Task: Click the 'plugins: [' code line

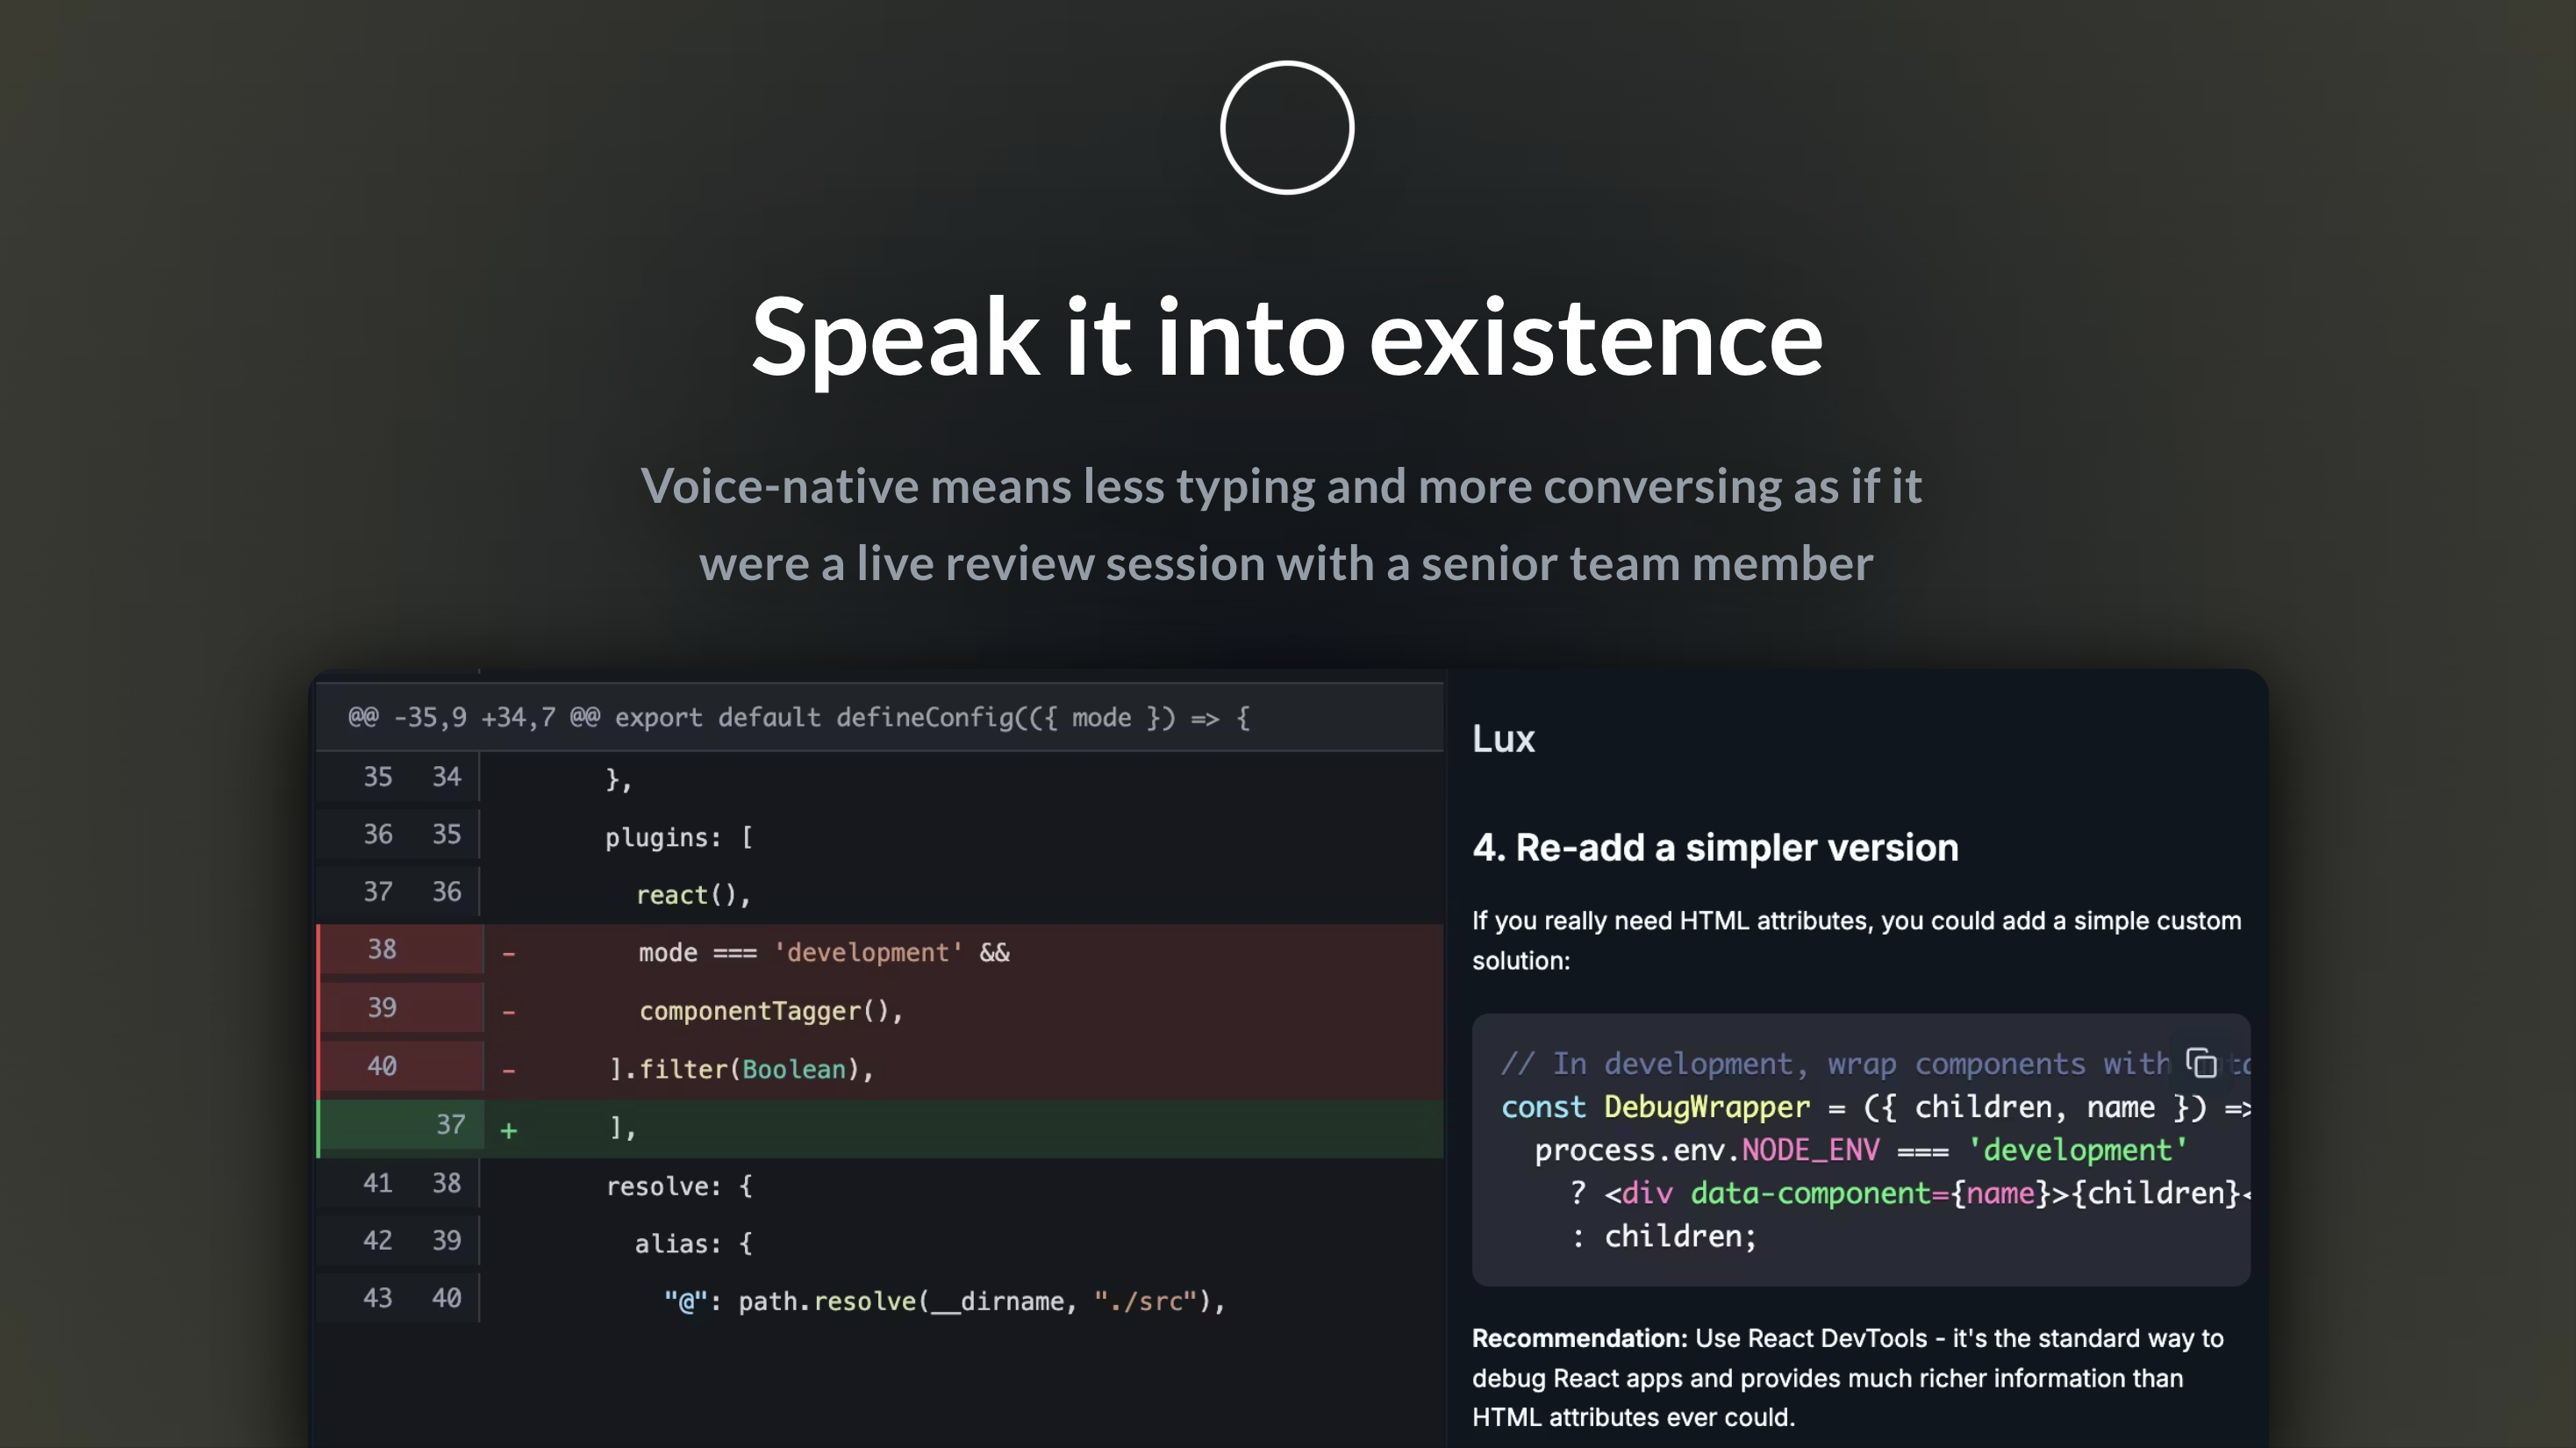Action: [679, 837]
